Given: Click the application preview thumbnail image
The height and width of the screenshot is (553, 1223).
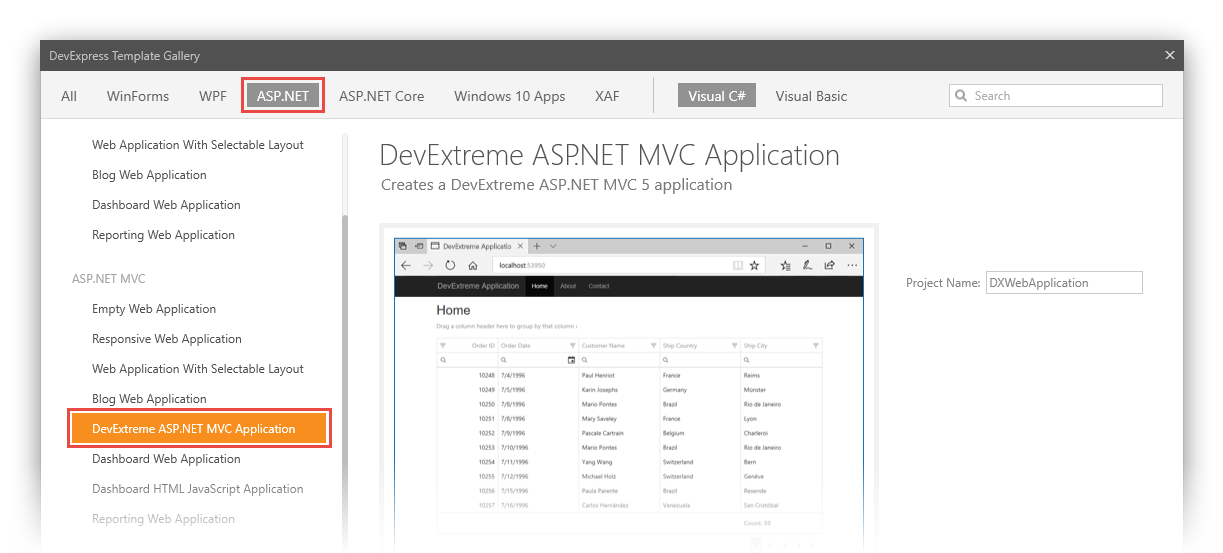Looking at the screenshot, I should pos(628,400).
